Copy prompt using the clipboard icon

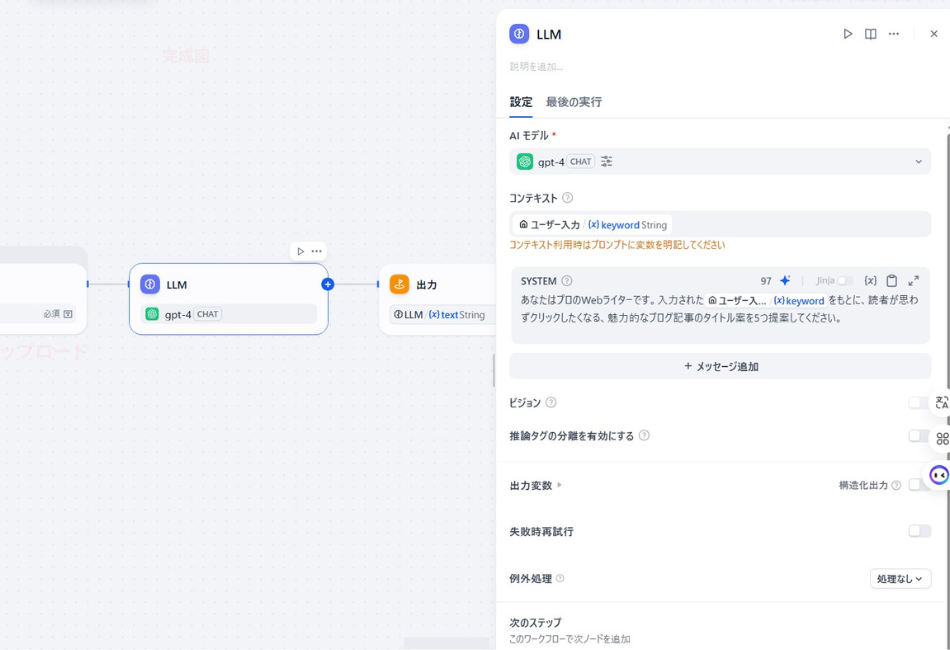[x=892, y=280]
